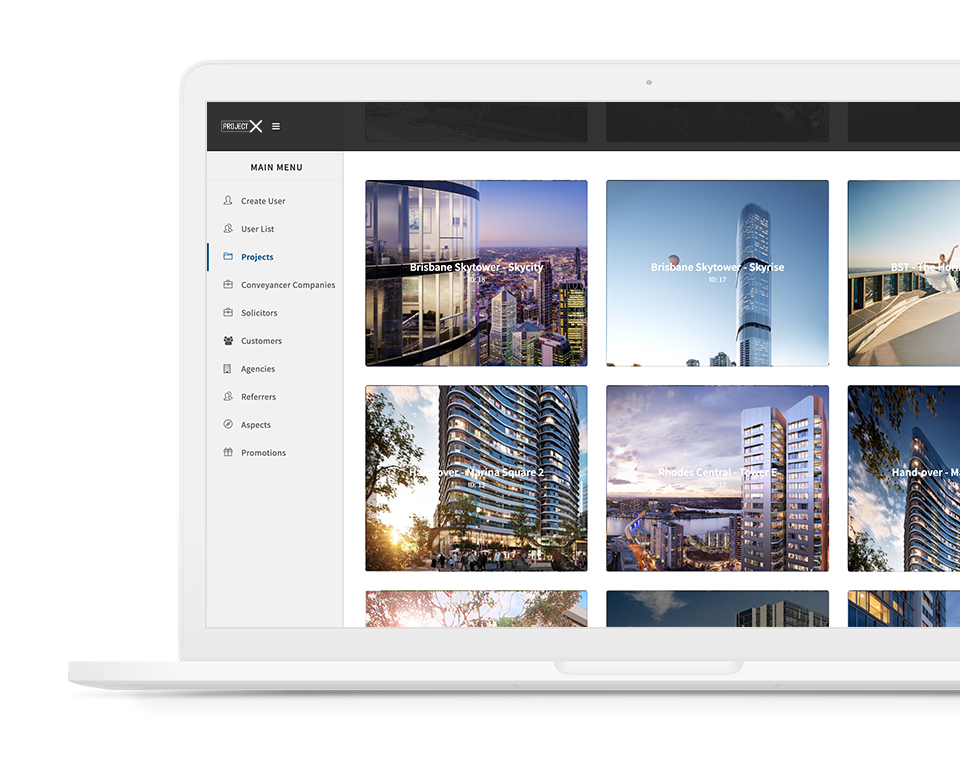Click the Conveyancer Companies briefcase icon
This screenshot has width=960, height=783.
[228, 285]
